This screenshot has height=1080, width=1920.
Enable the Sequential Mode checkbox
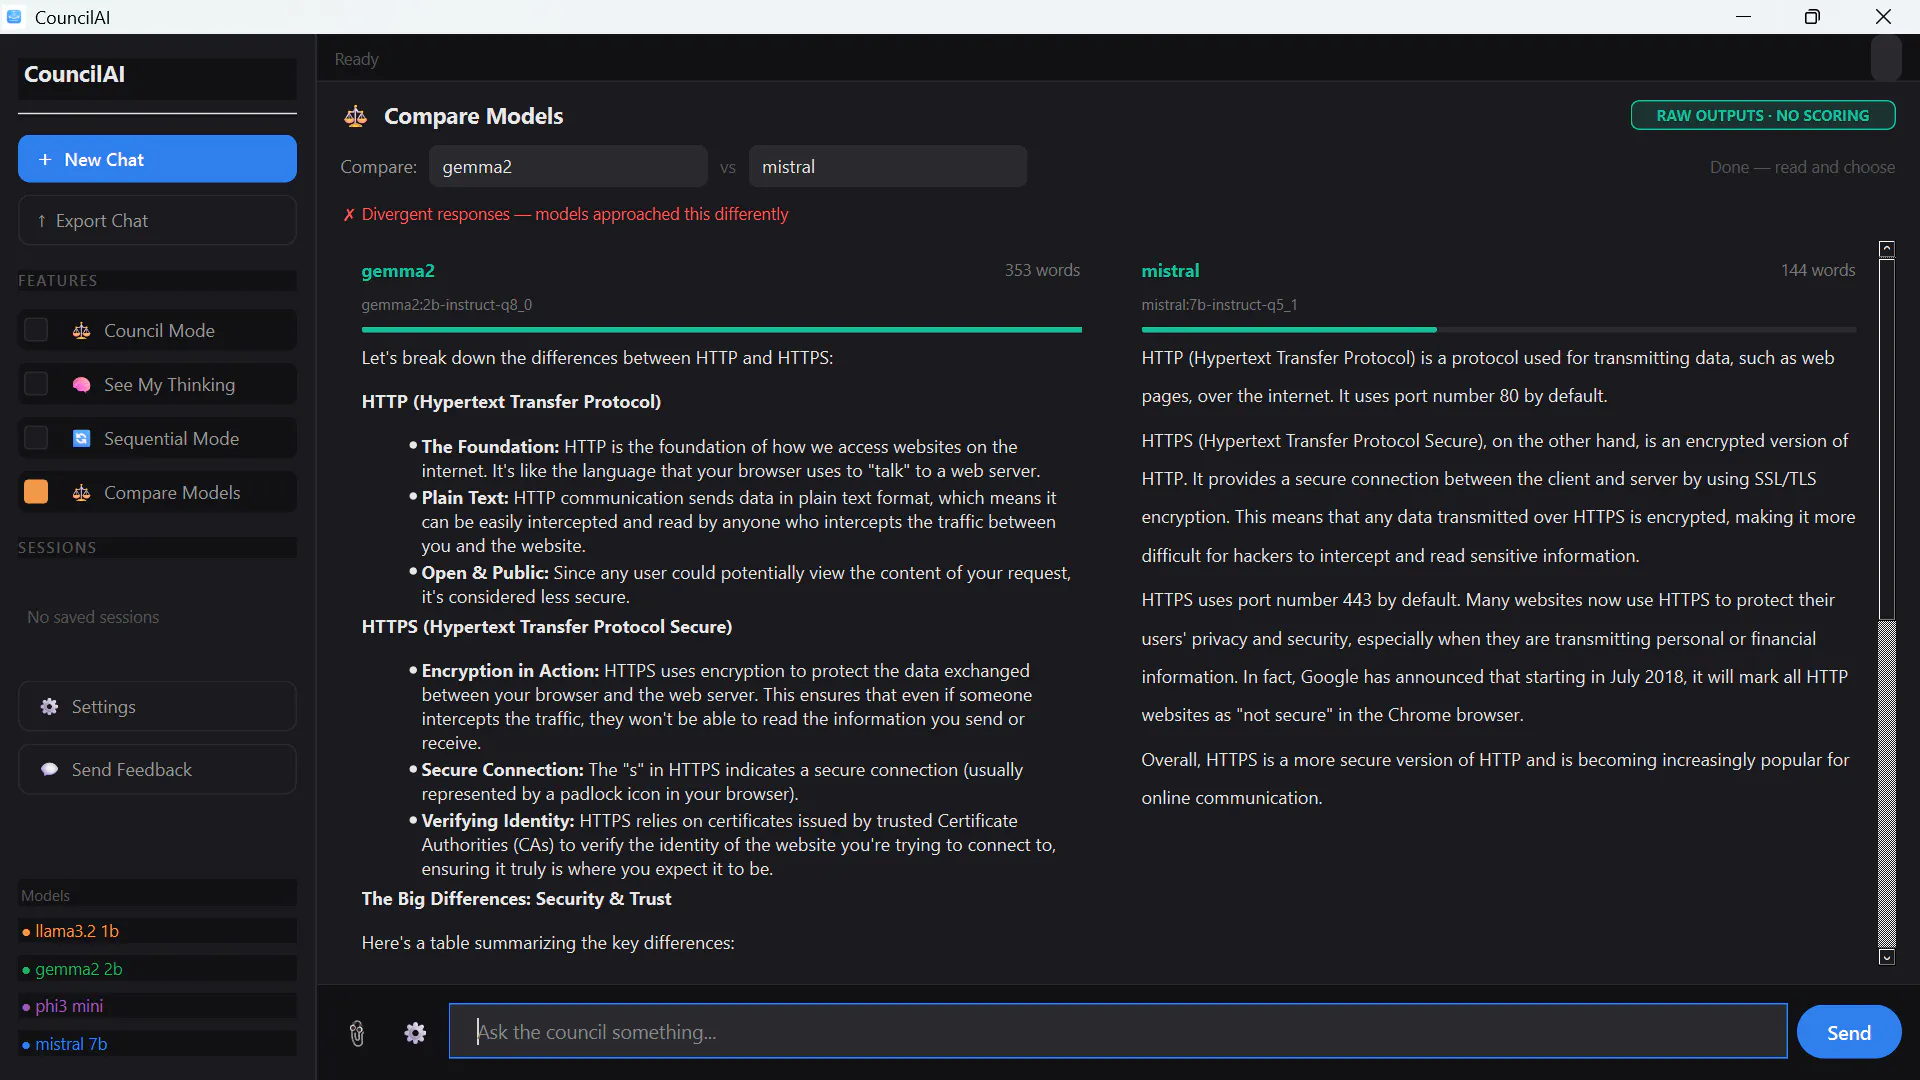[36, 438]
